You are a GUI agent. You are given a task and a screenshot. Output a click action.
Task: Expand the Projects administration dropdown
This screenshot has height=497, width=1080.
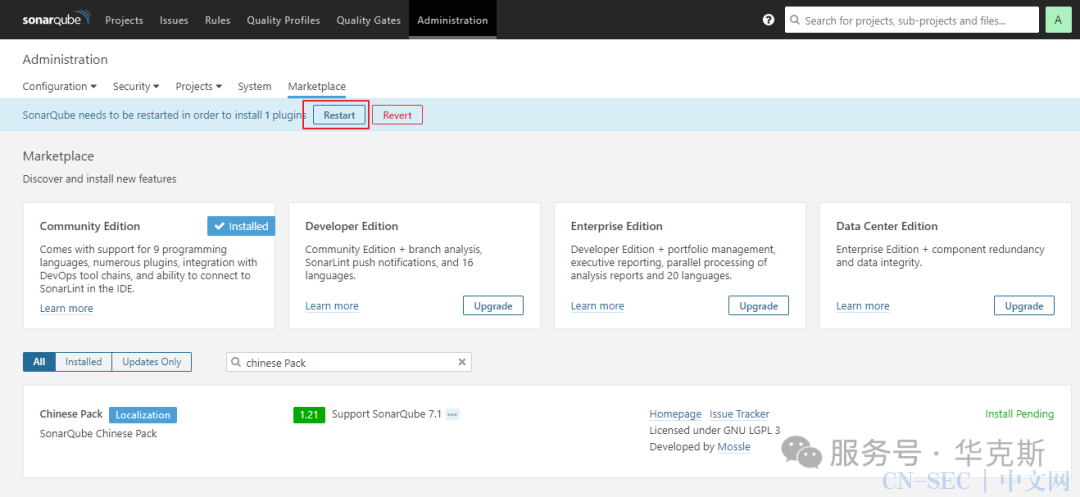coord(198,86)
